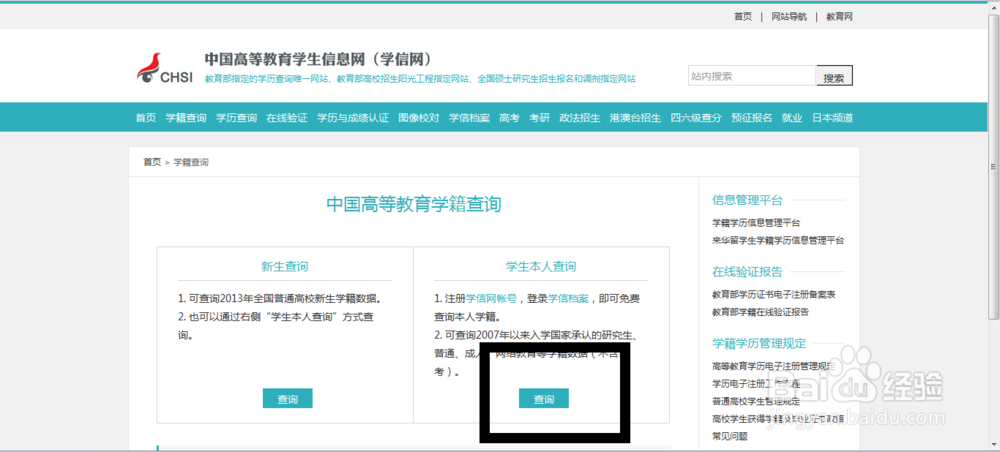Click the 在线验证报告 sidebar heading
The height and width of the screenshot is (452, 1000).
pos(747,272)
